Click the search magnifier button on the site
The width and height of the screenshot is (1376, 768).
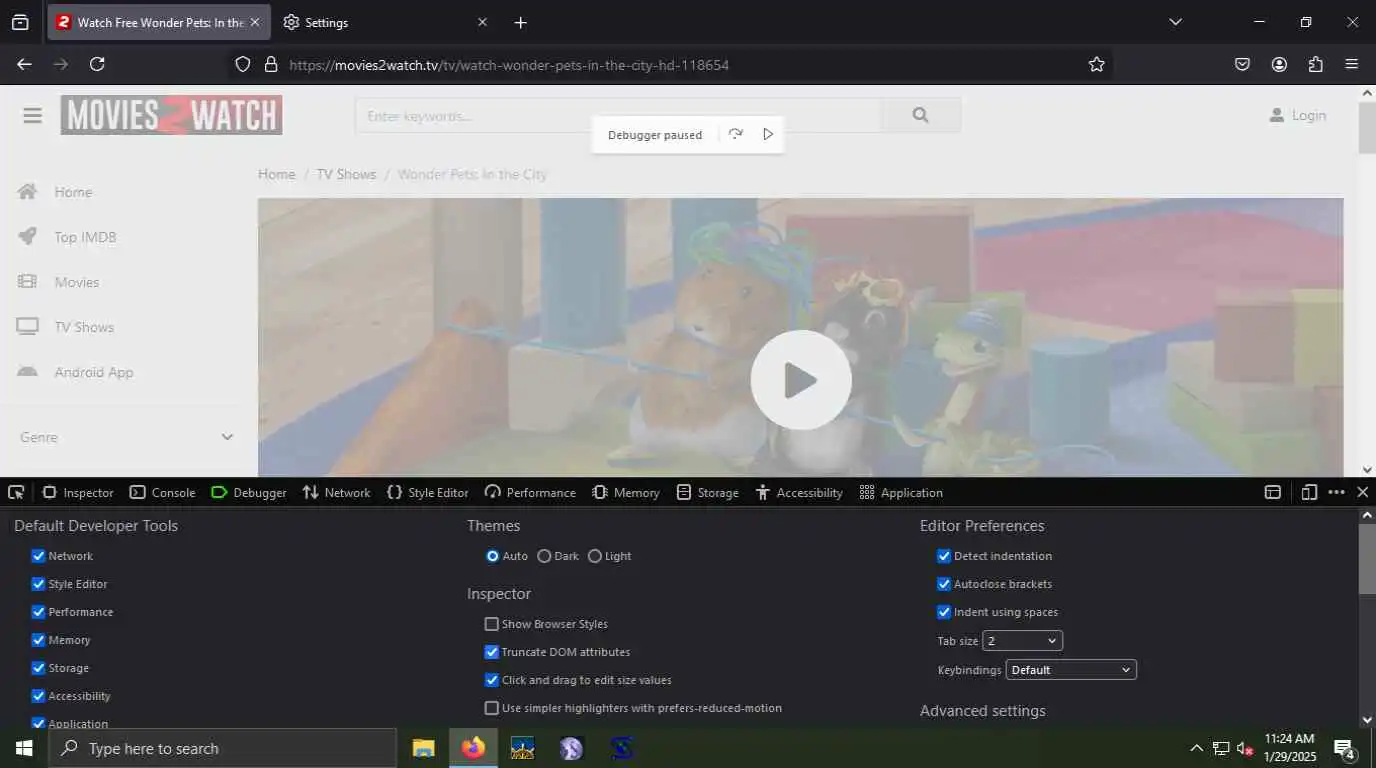click(x=921, y=115)
